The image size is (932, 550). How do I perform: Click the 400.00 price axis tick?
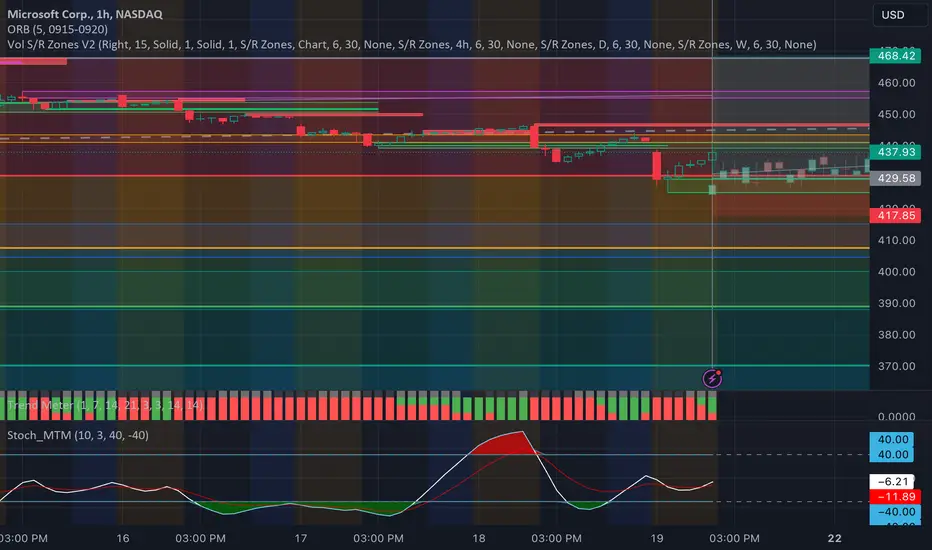coord(896,272)
